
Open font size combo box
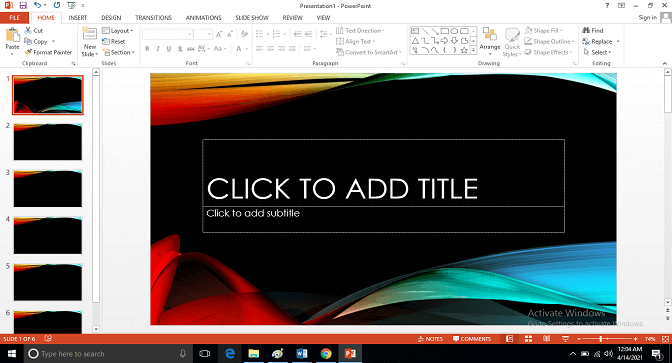(x=203, y=34)
